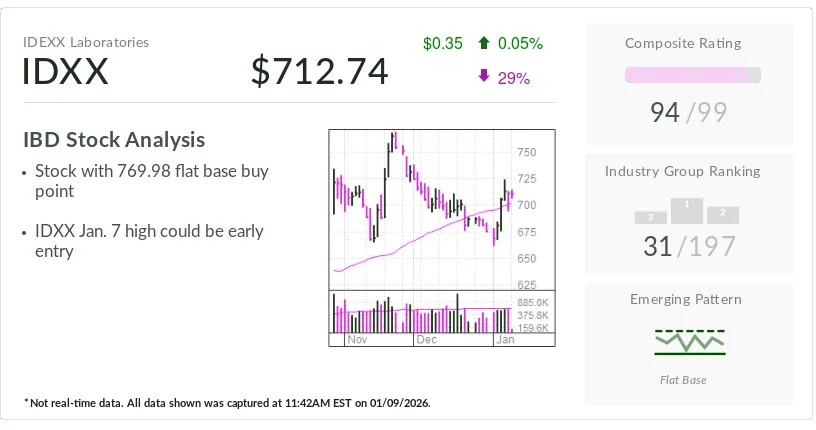816x430 pixels.
Task: Click the Industry Group Ranking 31/197 value
Action: [690, 246]
